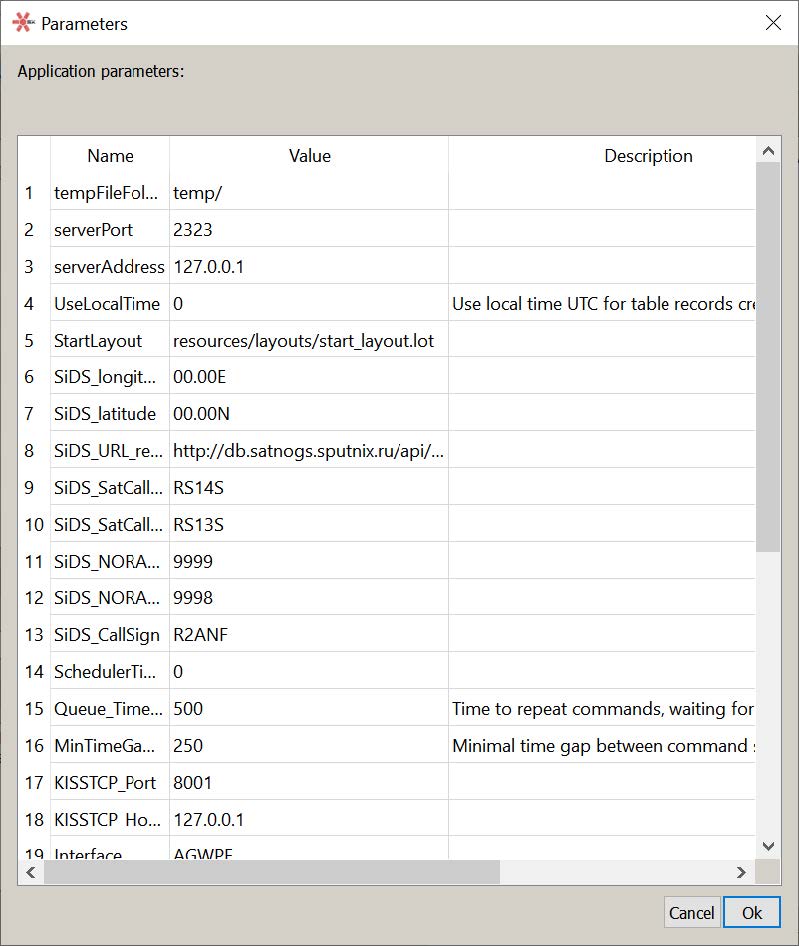Click the Description column header
This screenshot has width=799, height=946.
tap(648, 156)
